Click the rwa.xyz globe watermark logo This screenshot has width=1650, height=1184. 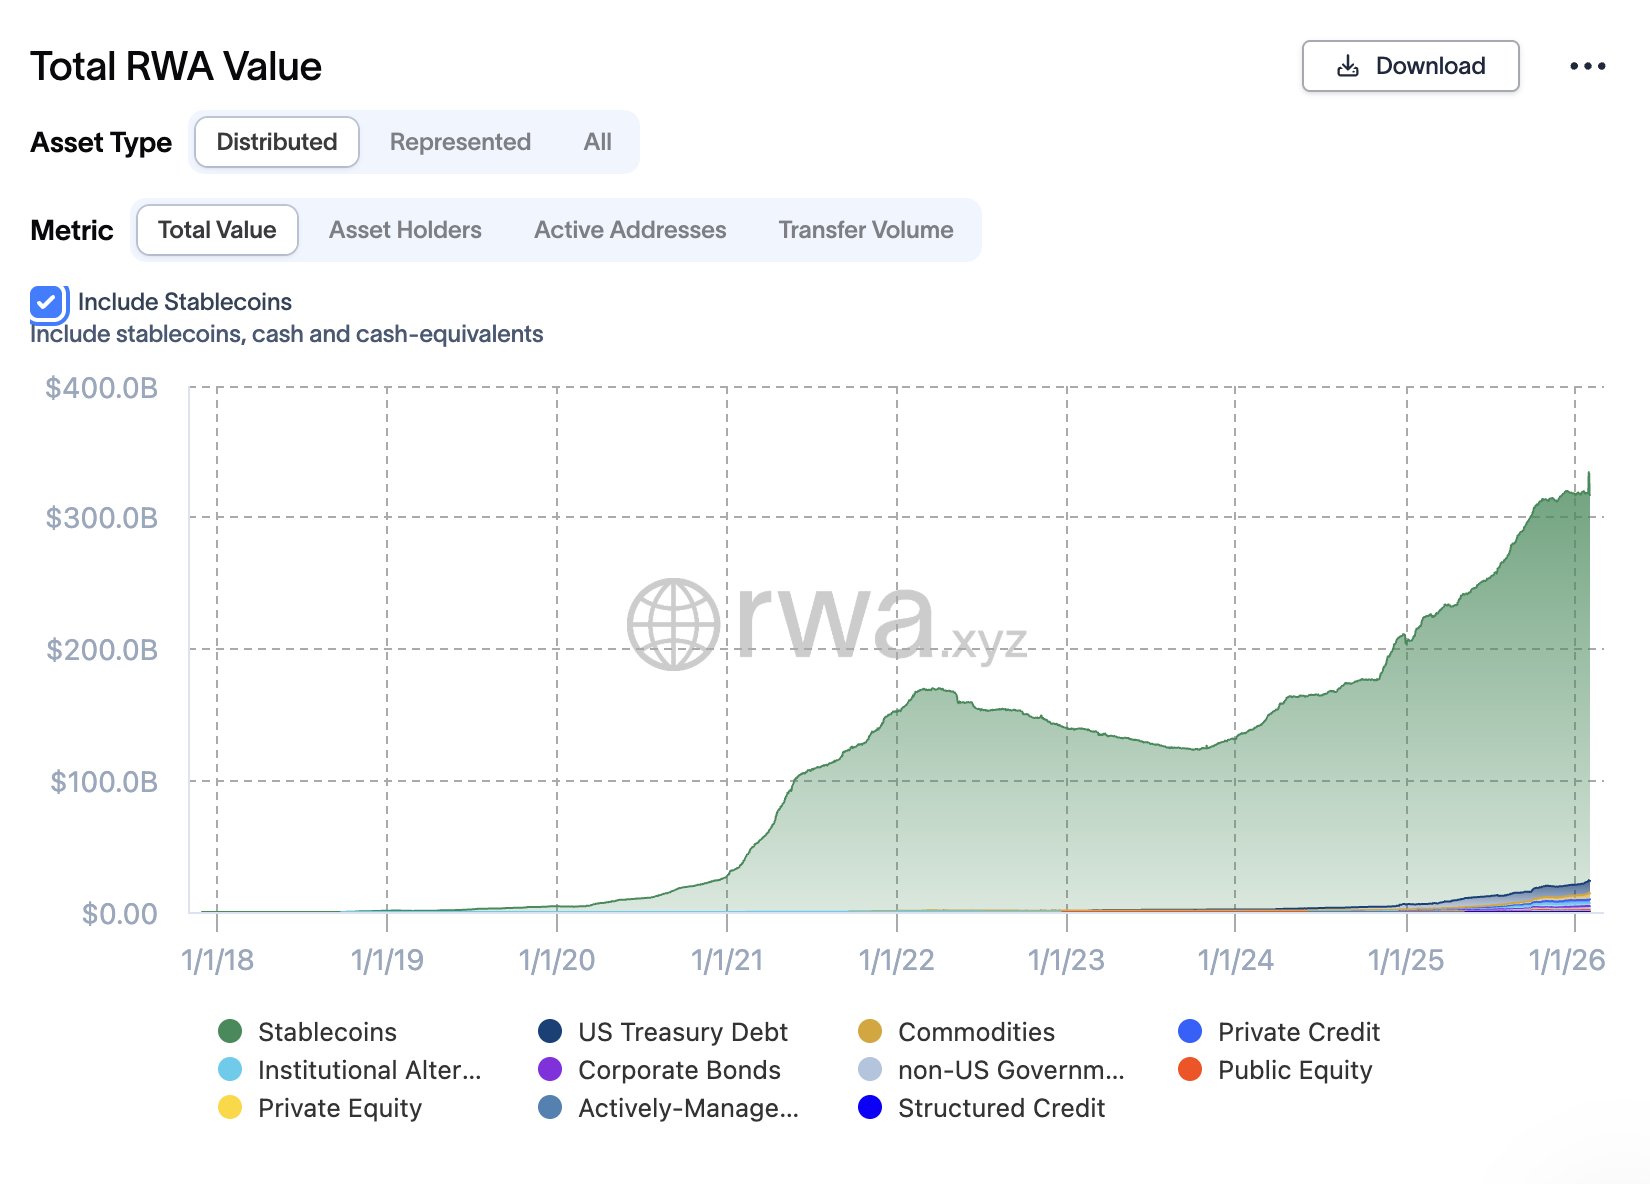[673, 624]
